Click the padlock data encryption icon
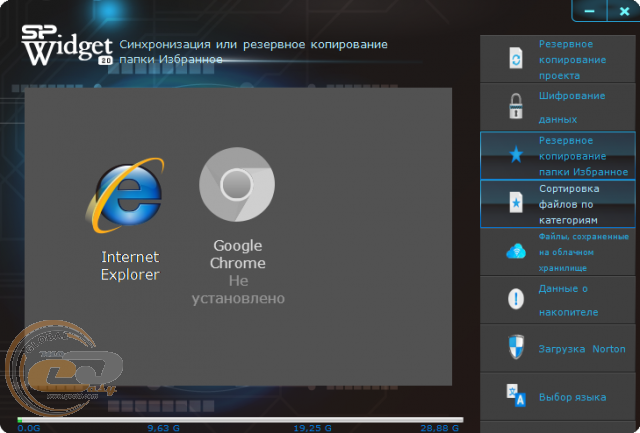Screen dimensions: 640x433 click(x=516, y=106)
